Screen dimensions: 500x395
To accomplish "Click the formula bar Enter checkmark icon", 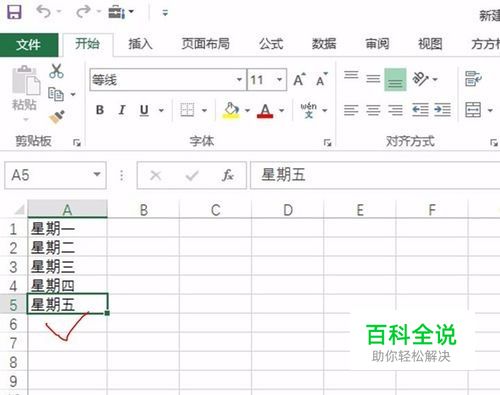I will click(x=192, y=175).
